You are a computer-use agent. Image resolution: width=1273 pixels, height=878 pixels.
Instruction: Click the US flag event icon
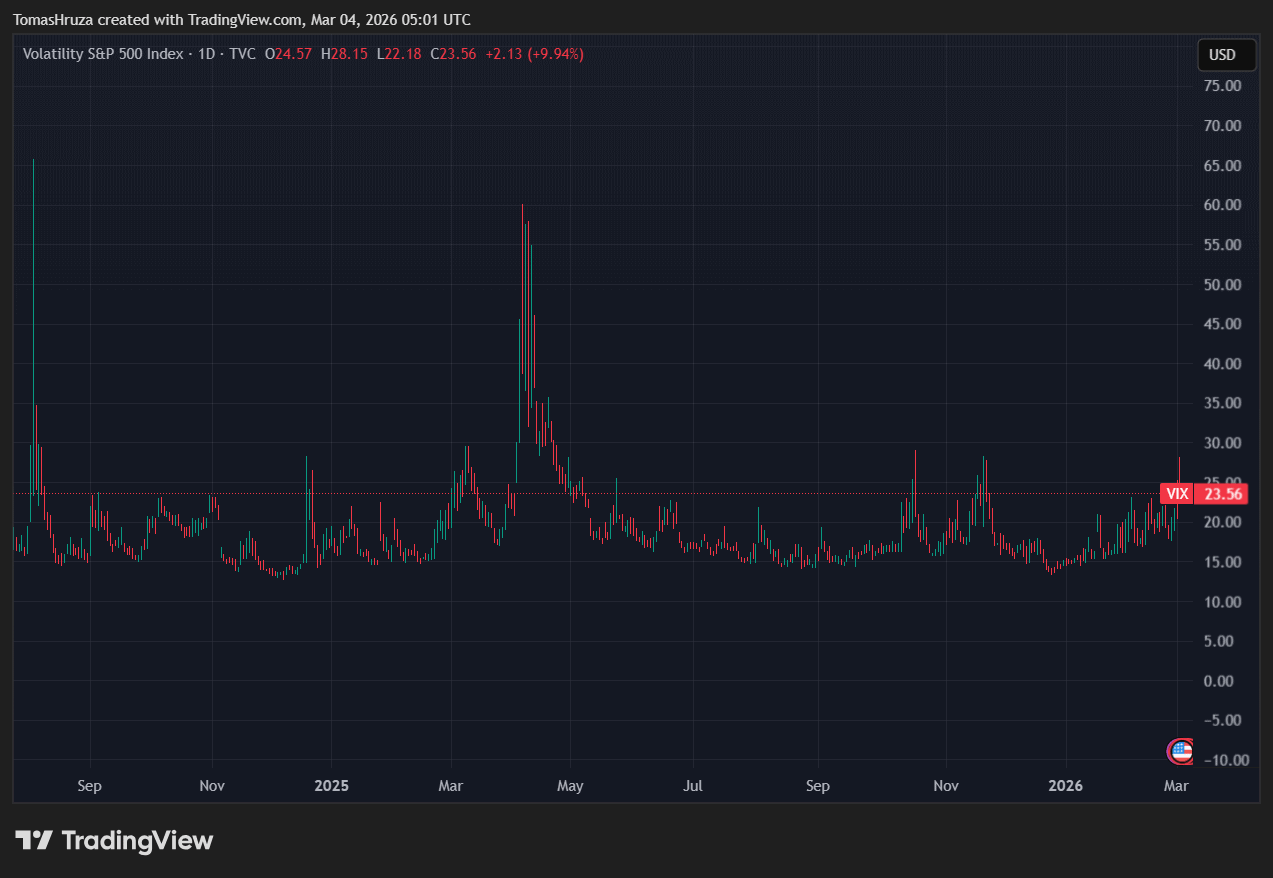(1181, 751)
